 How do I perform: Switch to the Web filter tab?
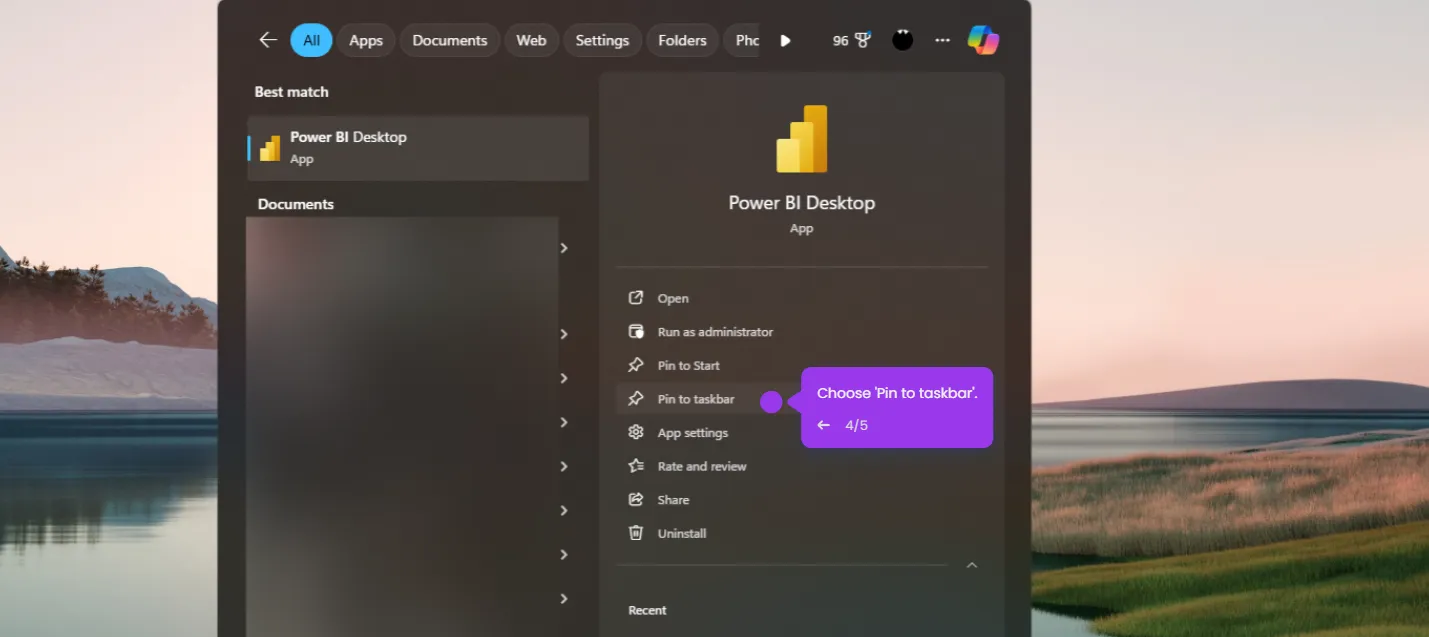point(531,40)
